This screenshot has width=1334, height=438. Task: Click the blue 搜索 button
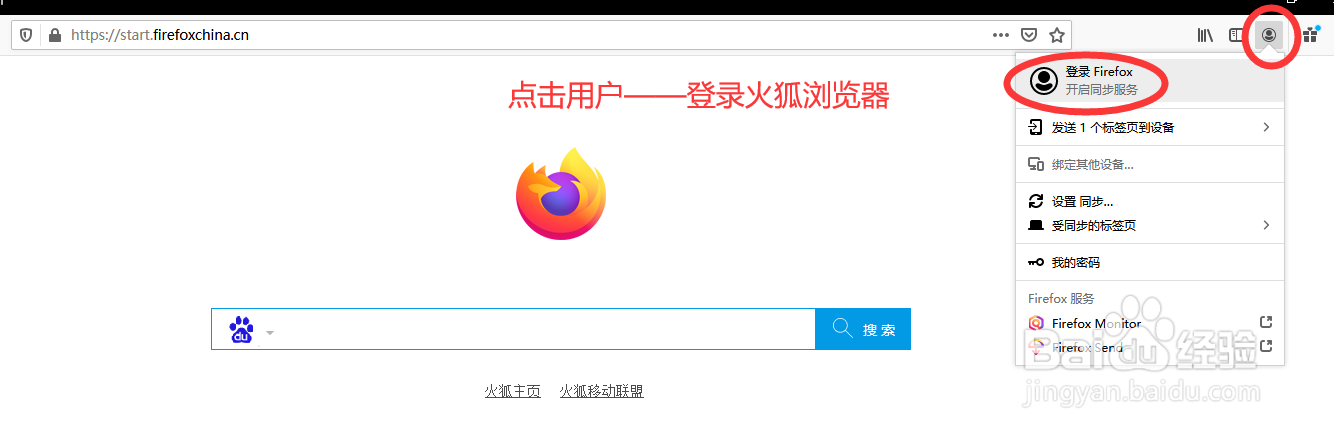[863, 329]
